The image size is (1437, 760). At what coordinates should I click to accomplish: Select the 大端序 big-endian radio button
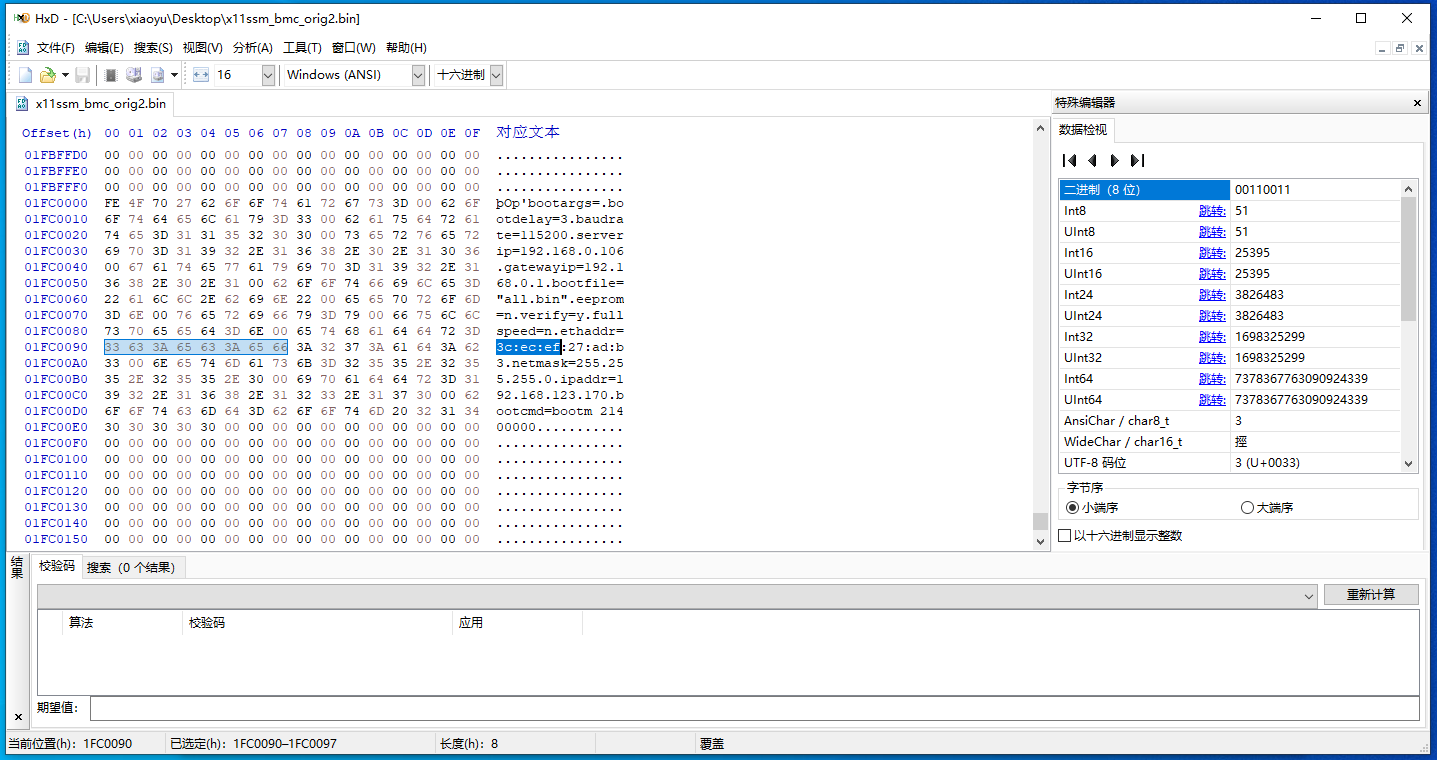[1247, 508]
